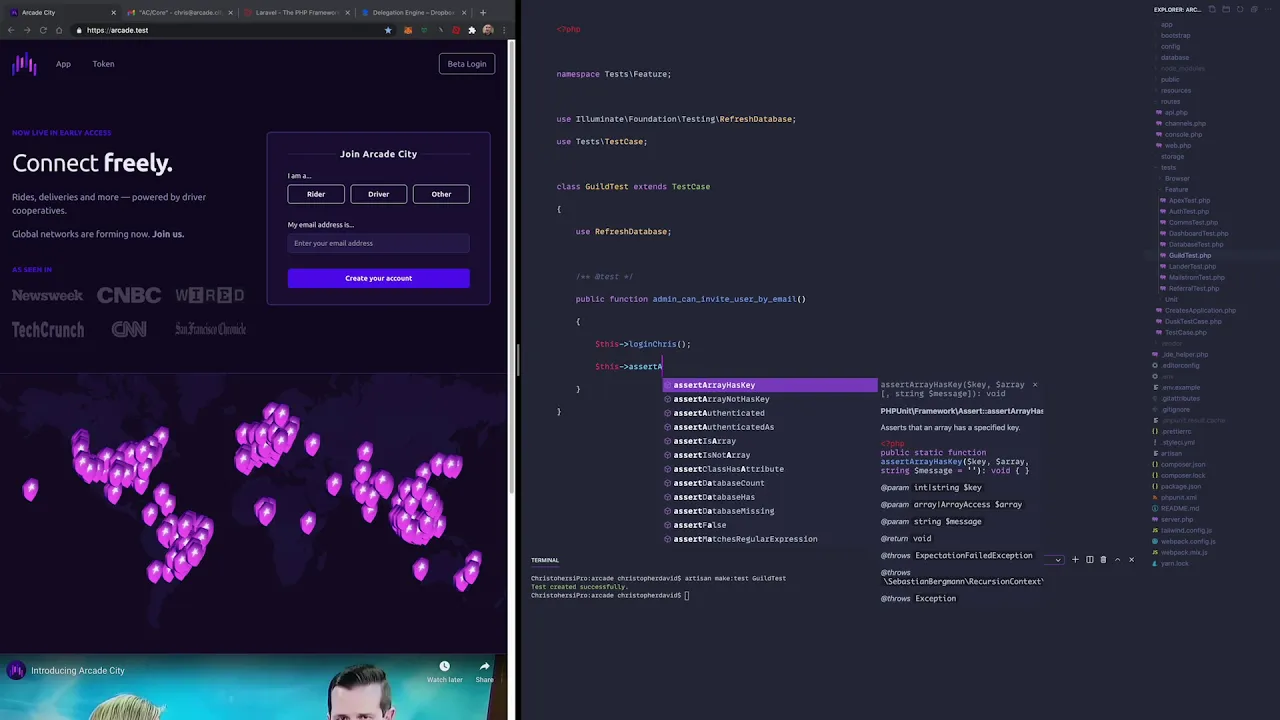This screenshot has height=720, width=1280.
Task: Click the New File icon in Explorer
Action: [1212, 9]
